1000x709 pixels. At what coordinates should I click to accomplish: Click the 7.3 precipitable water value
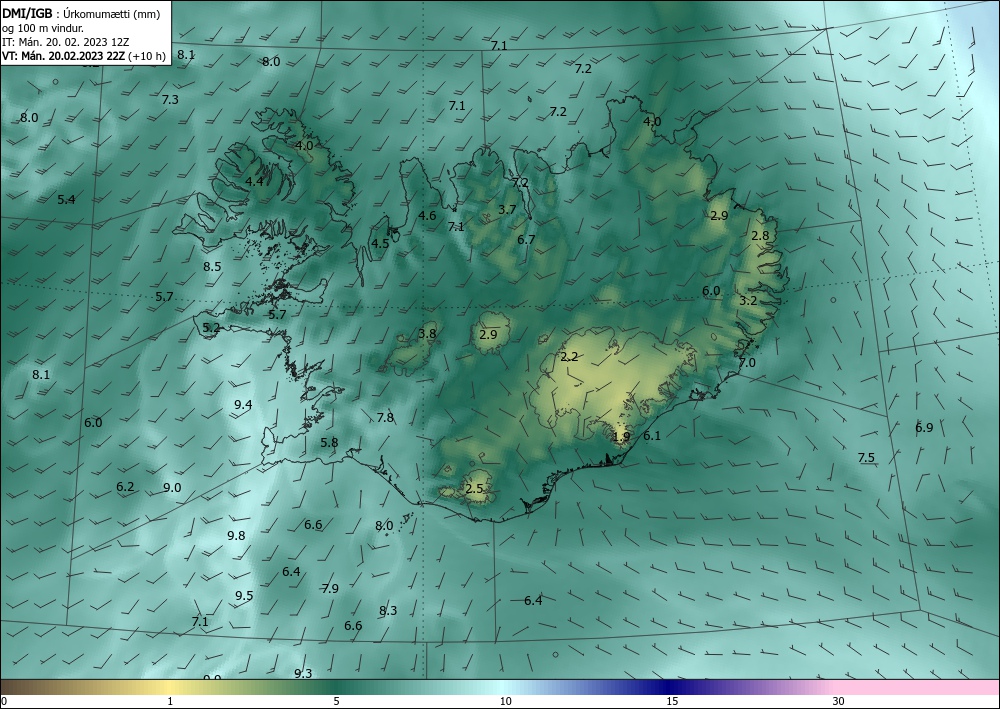click(170, 99)
